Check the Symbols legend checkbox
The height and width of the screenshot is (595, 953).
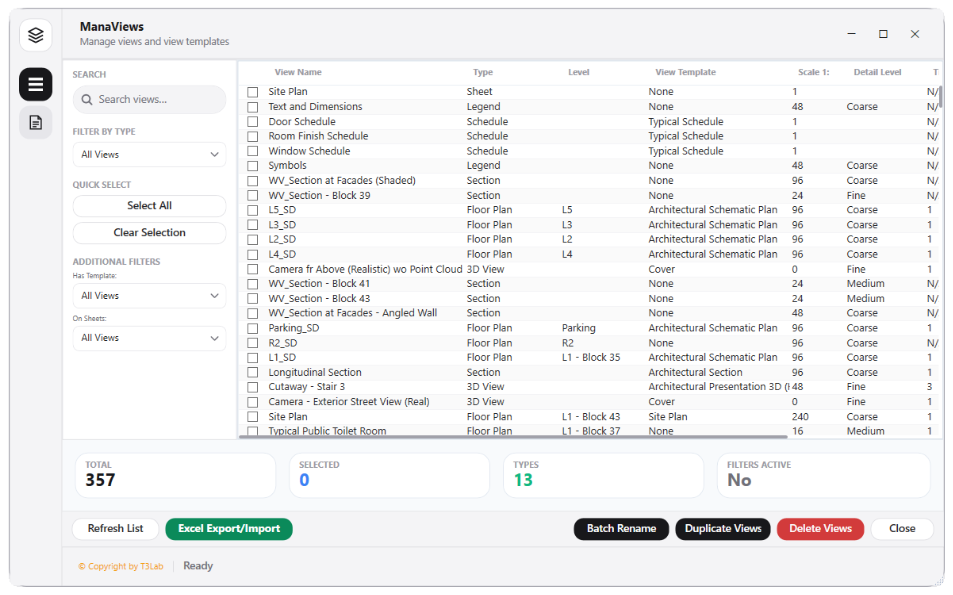click(x=253, y=166)
